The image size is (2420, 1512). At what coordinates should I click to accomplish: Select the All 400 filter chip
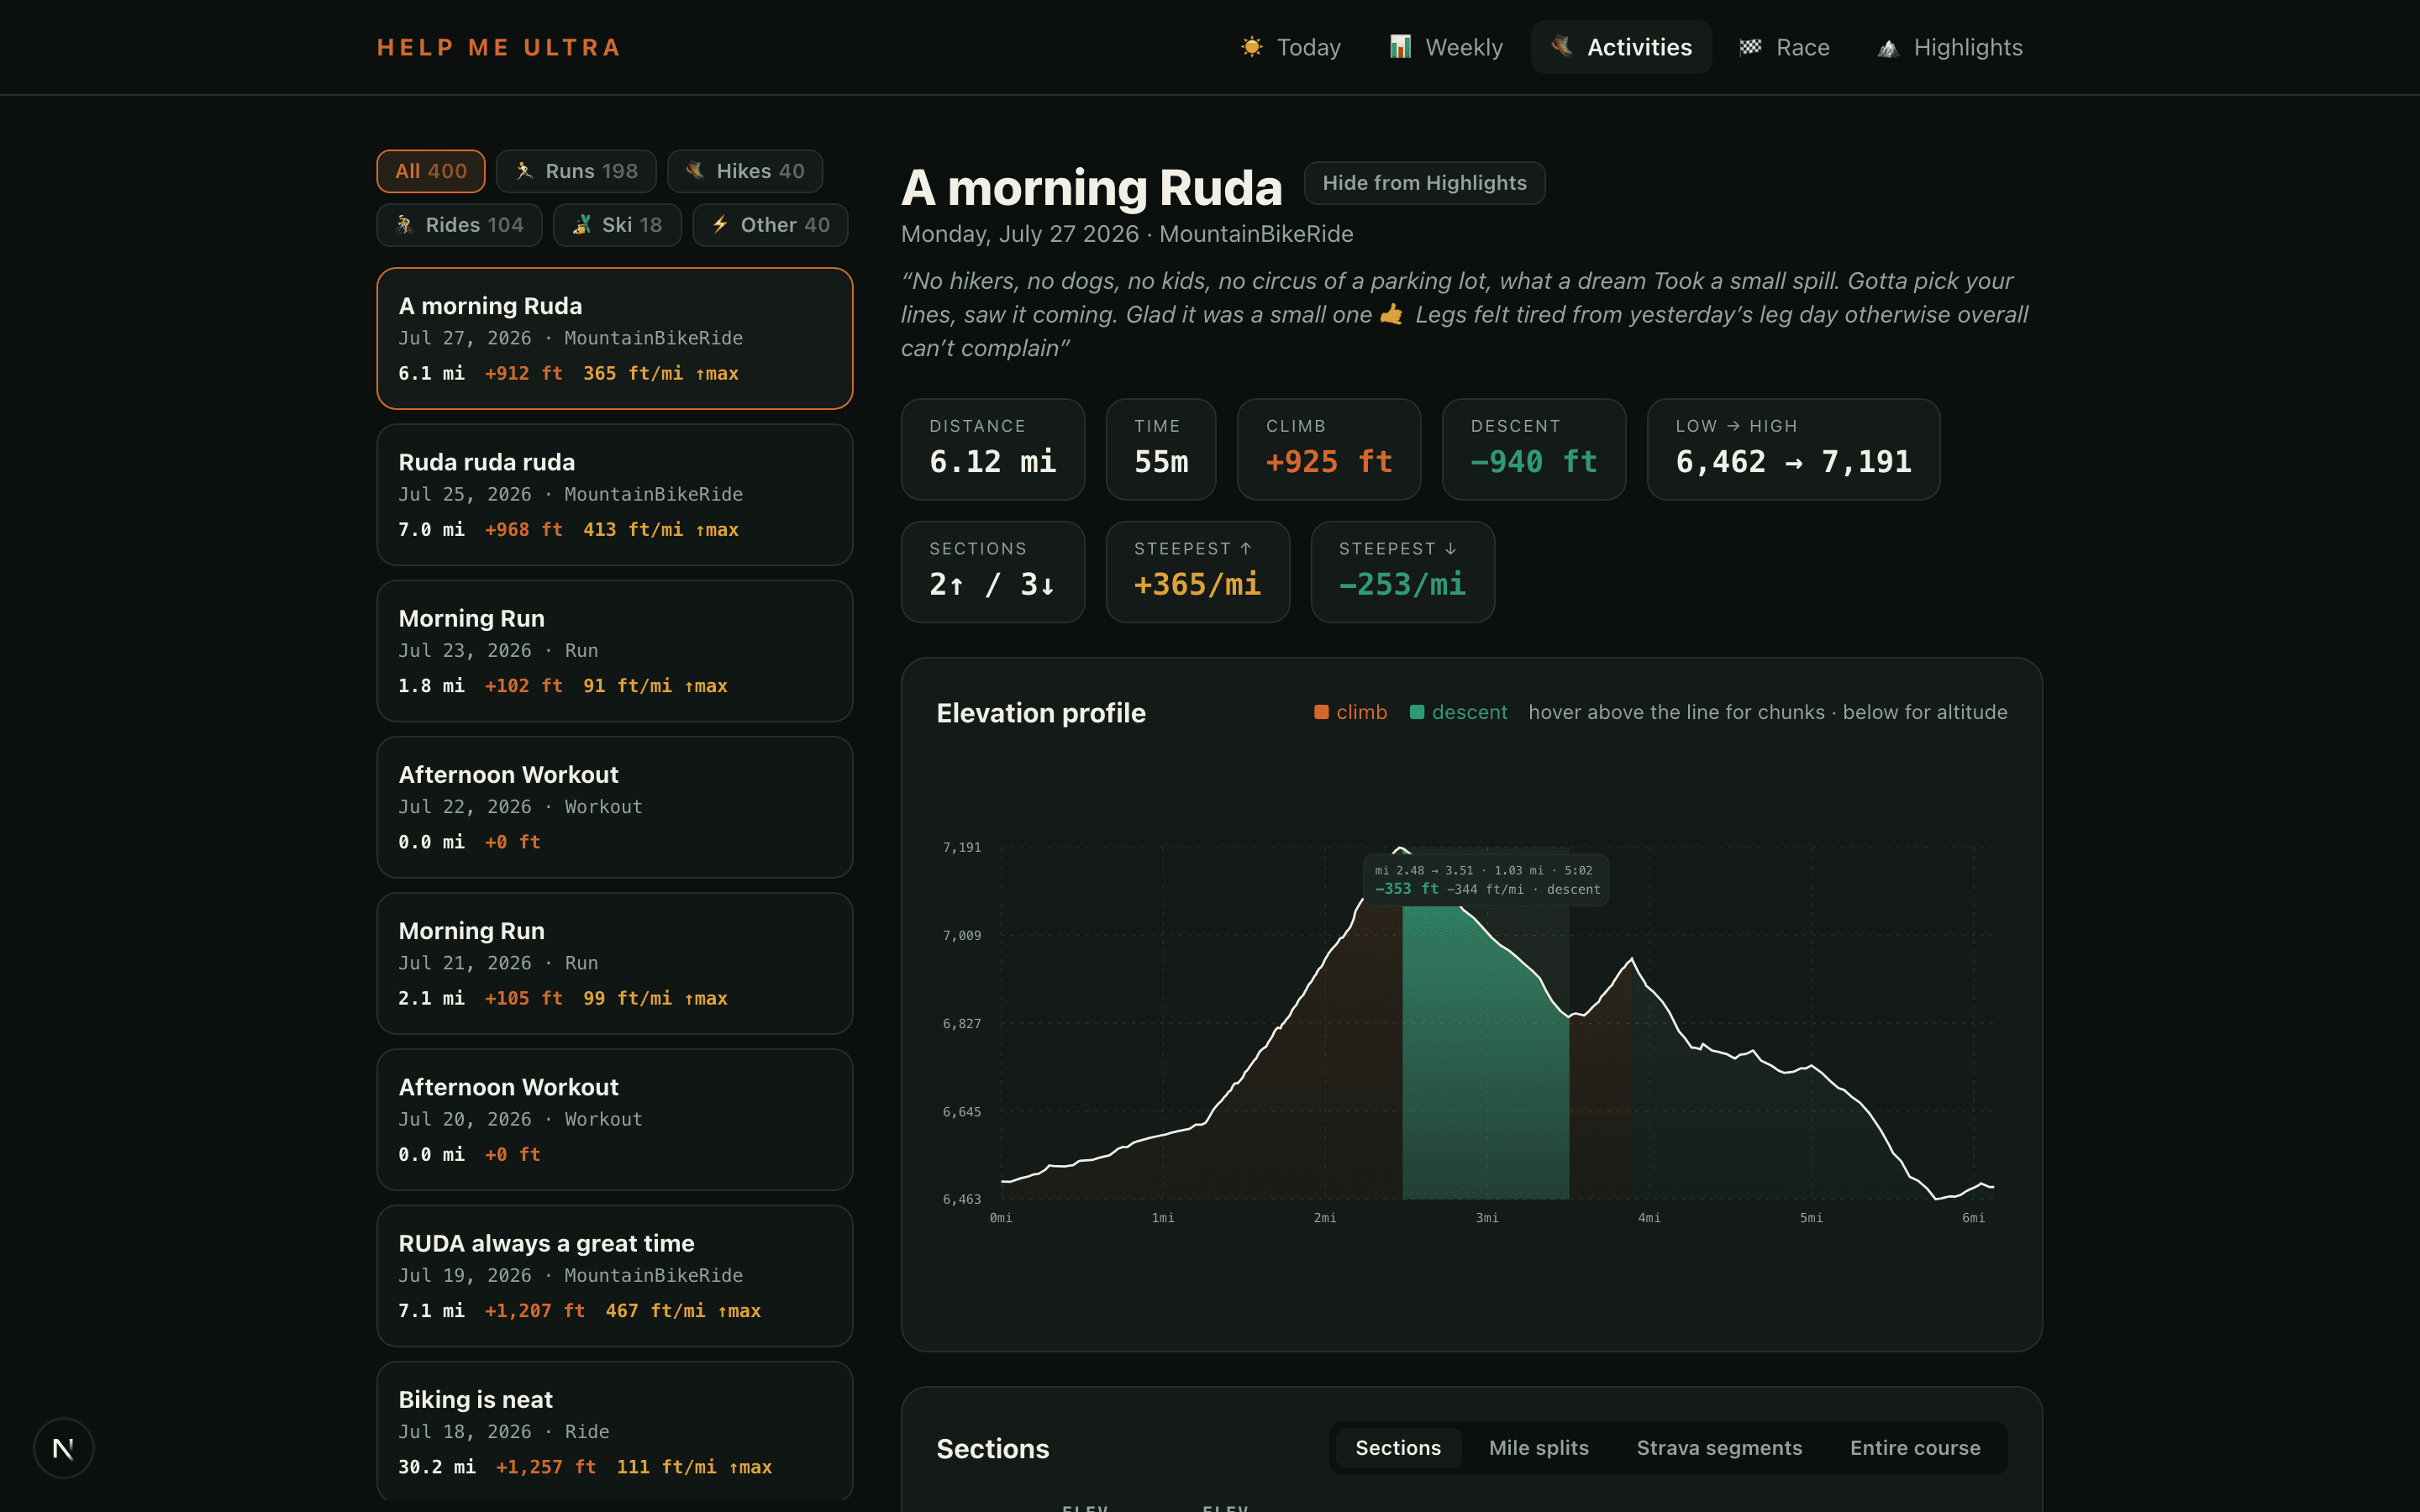tap(431, 171)
